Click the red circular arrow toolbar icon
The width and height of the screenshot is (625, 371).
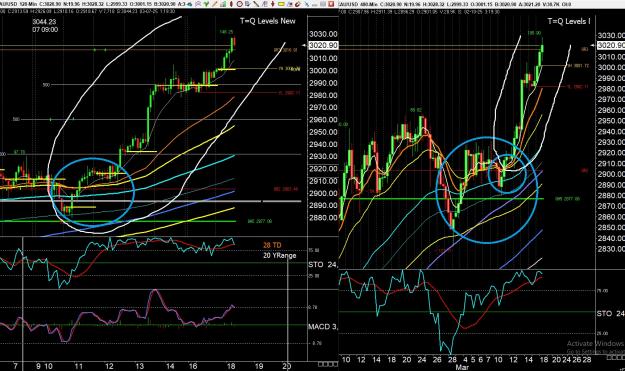[298, 4]
